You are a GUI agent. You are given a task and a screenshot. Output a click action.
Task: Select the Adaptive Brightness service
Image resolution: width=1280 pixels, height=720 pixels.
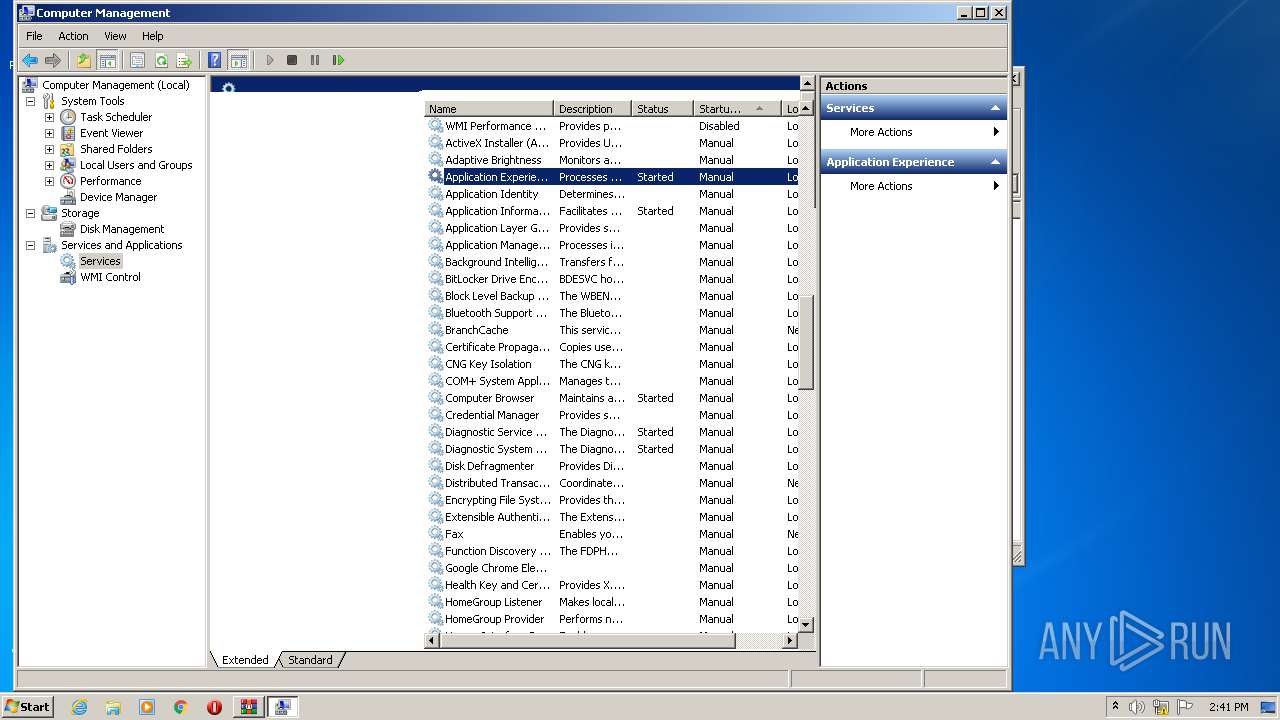pos(612,160)
